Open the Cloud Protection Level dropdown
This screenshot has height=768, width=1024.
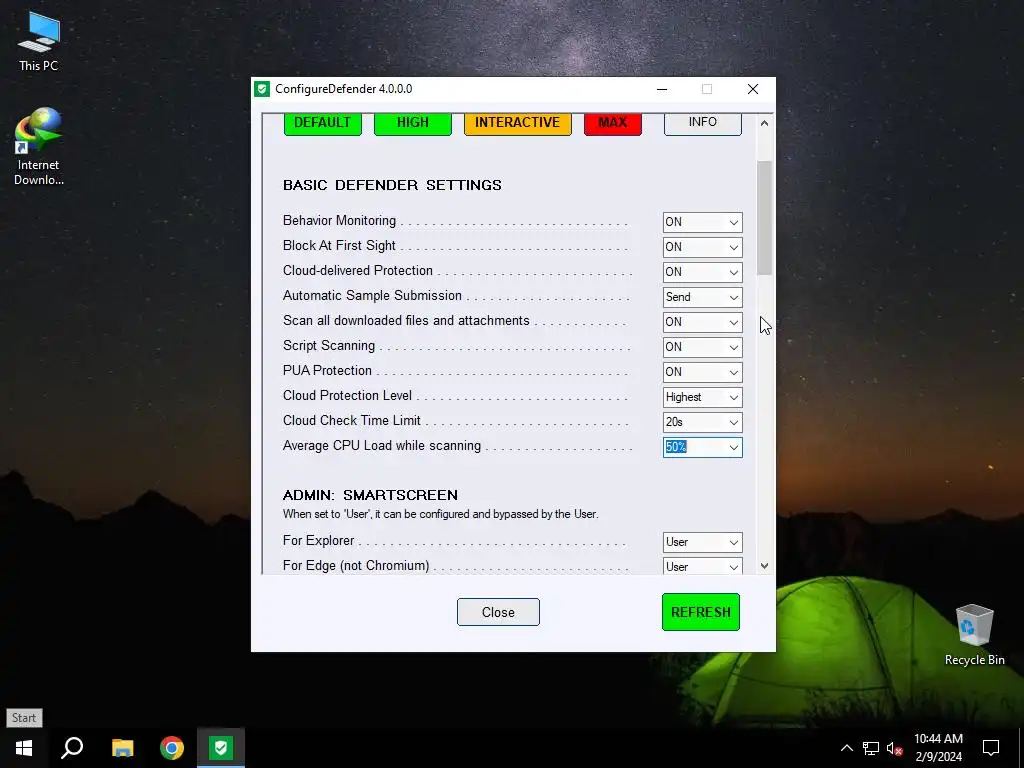(703, 397)
